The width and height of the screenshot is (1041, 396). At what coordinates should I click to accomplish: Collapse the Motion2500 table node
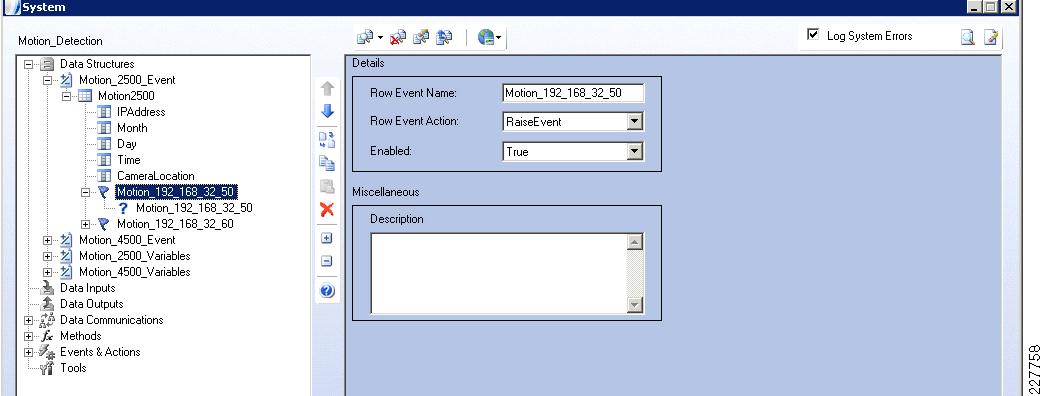pyautogui.click(x=66, y=96)
